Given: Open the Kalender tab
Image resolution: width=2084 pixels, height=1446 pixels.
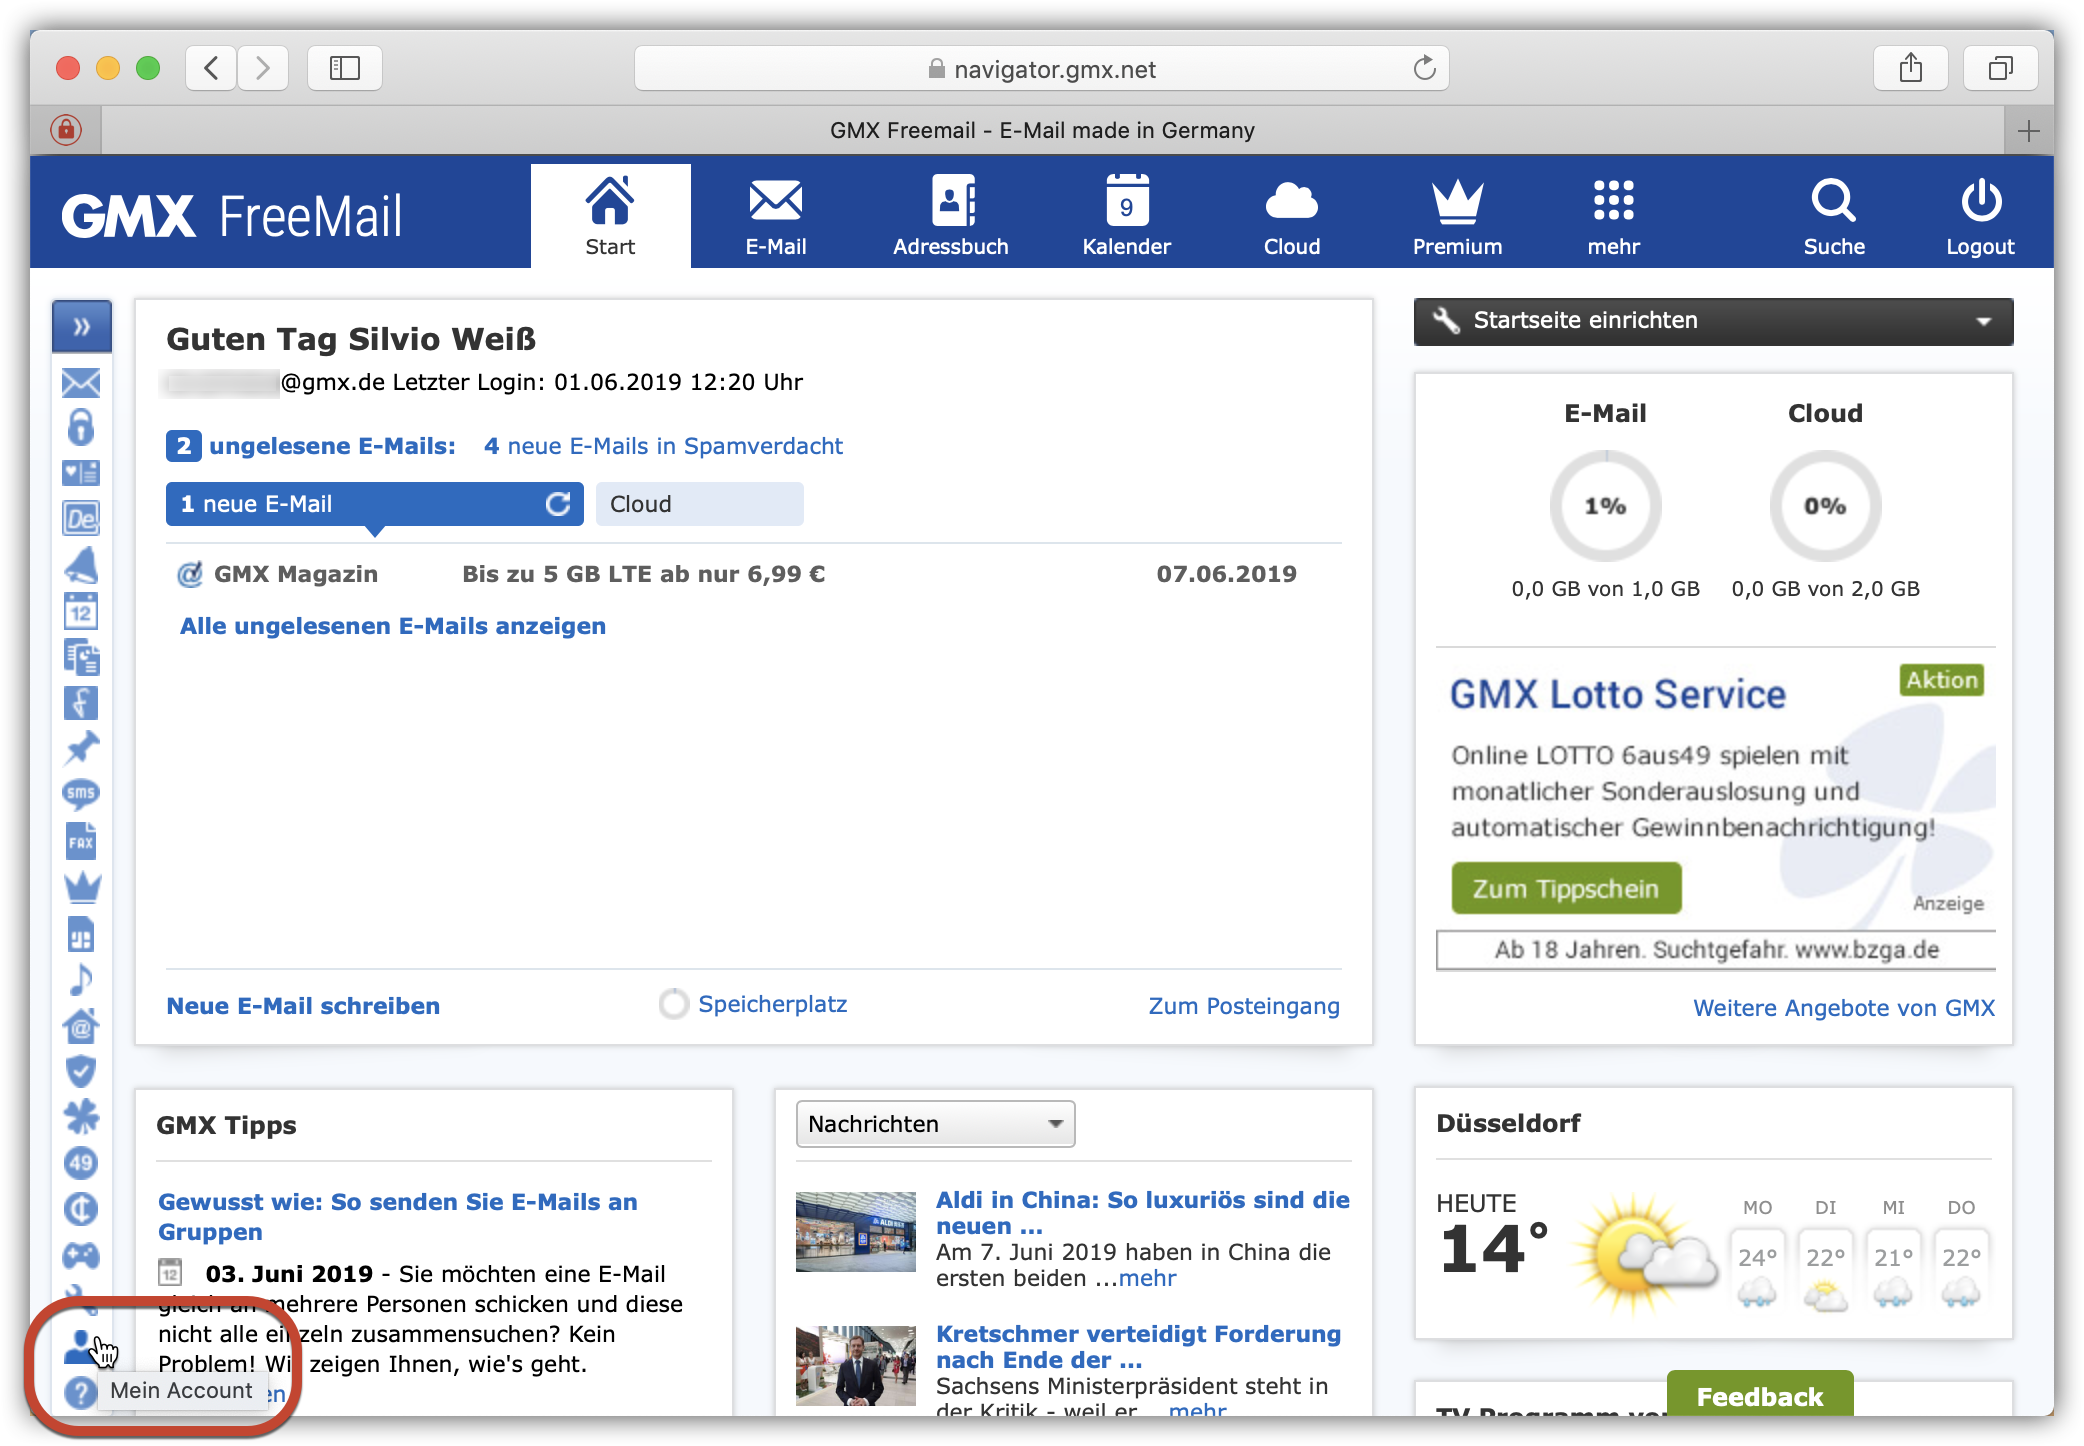Looking at the screenshot, I should (x=1126, y=216).
